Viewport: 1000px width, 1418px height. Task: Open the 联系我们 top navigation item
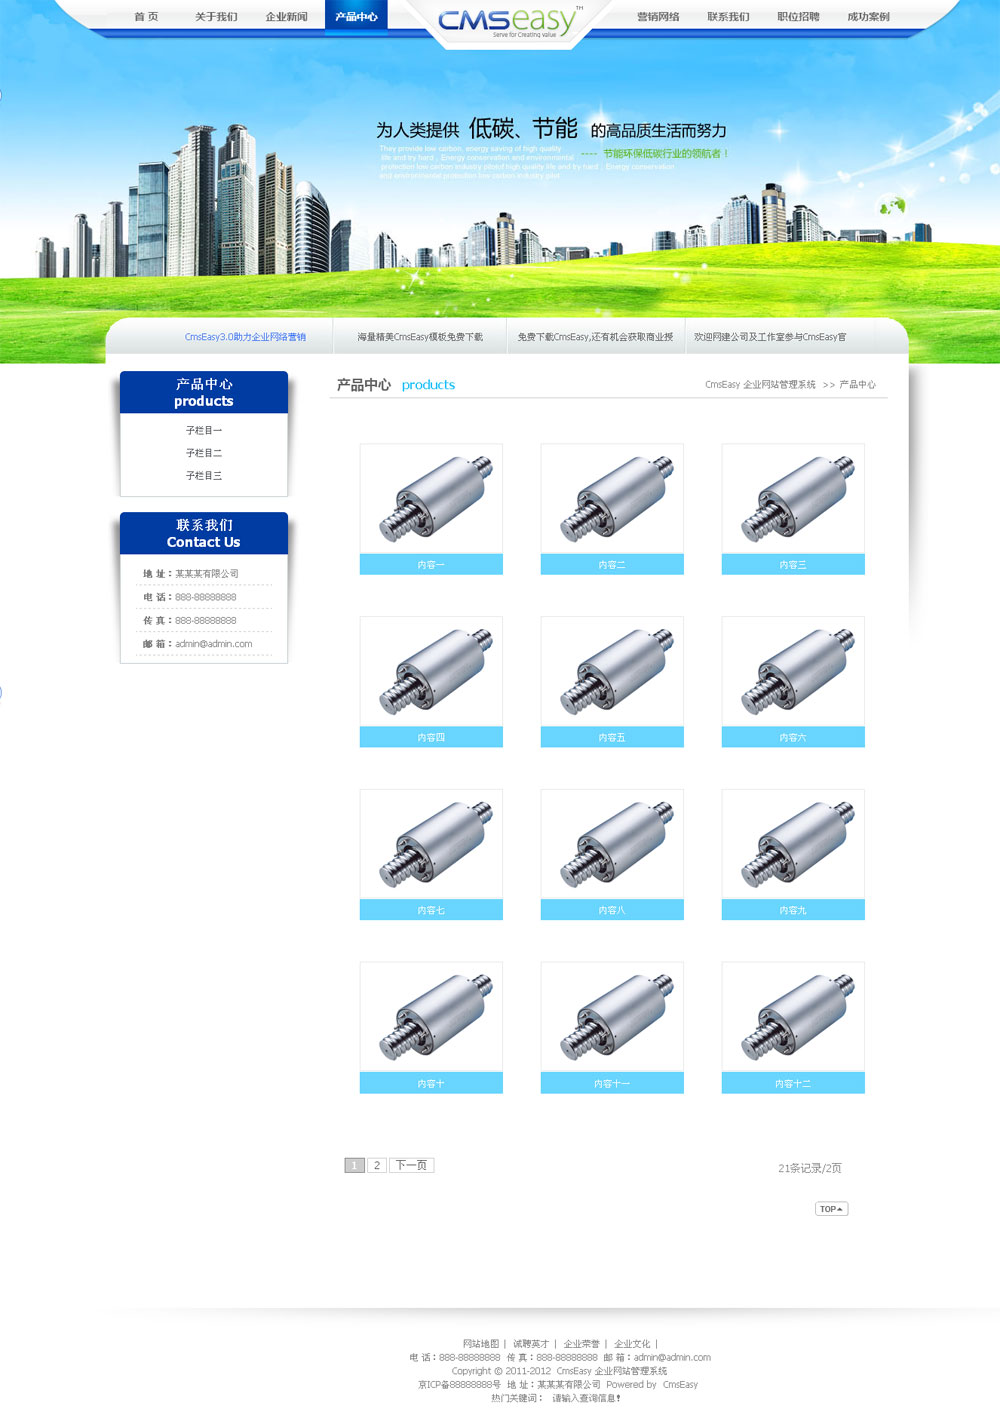click(x=728, y=17)
